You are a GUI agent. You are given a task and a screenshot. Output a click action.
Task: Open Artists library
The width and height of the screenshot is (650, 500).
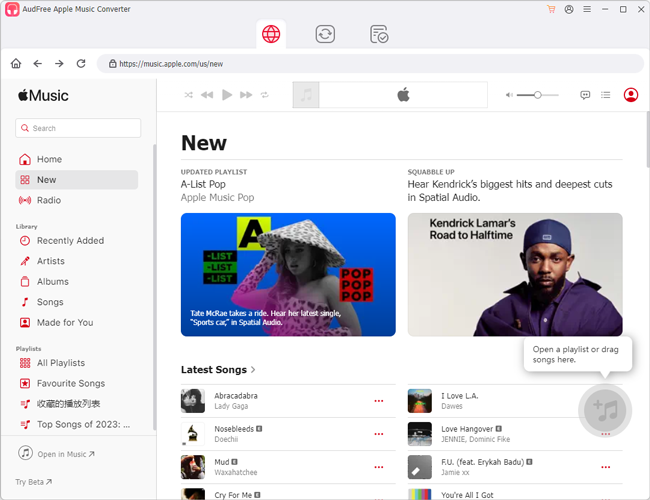click(77, 261)
